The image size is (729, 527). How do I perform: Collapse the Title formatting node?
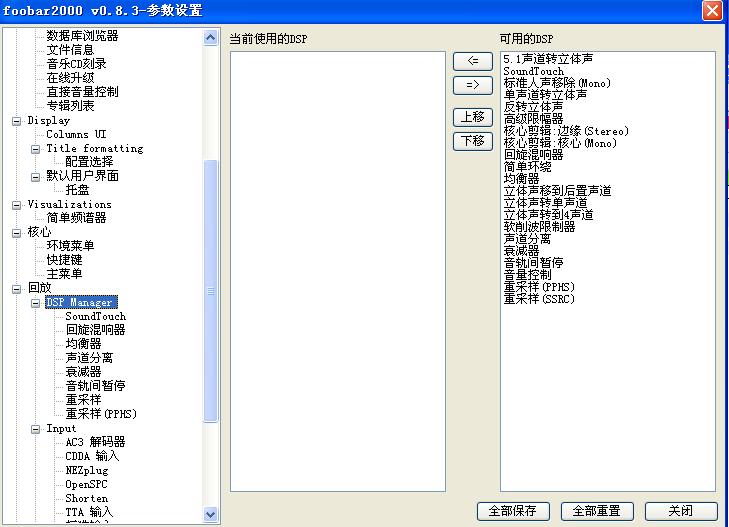click(x=35, y=149)
